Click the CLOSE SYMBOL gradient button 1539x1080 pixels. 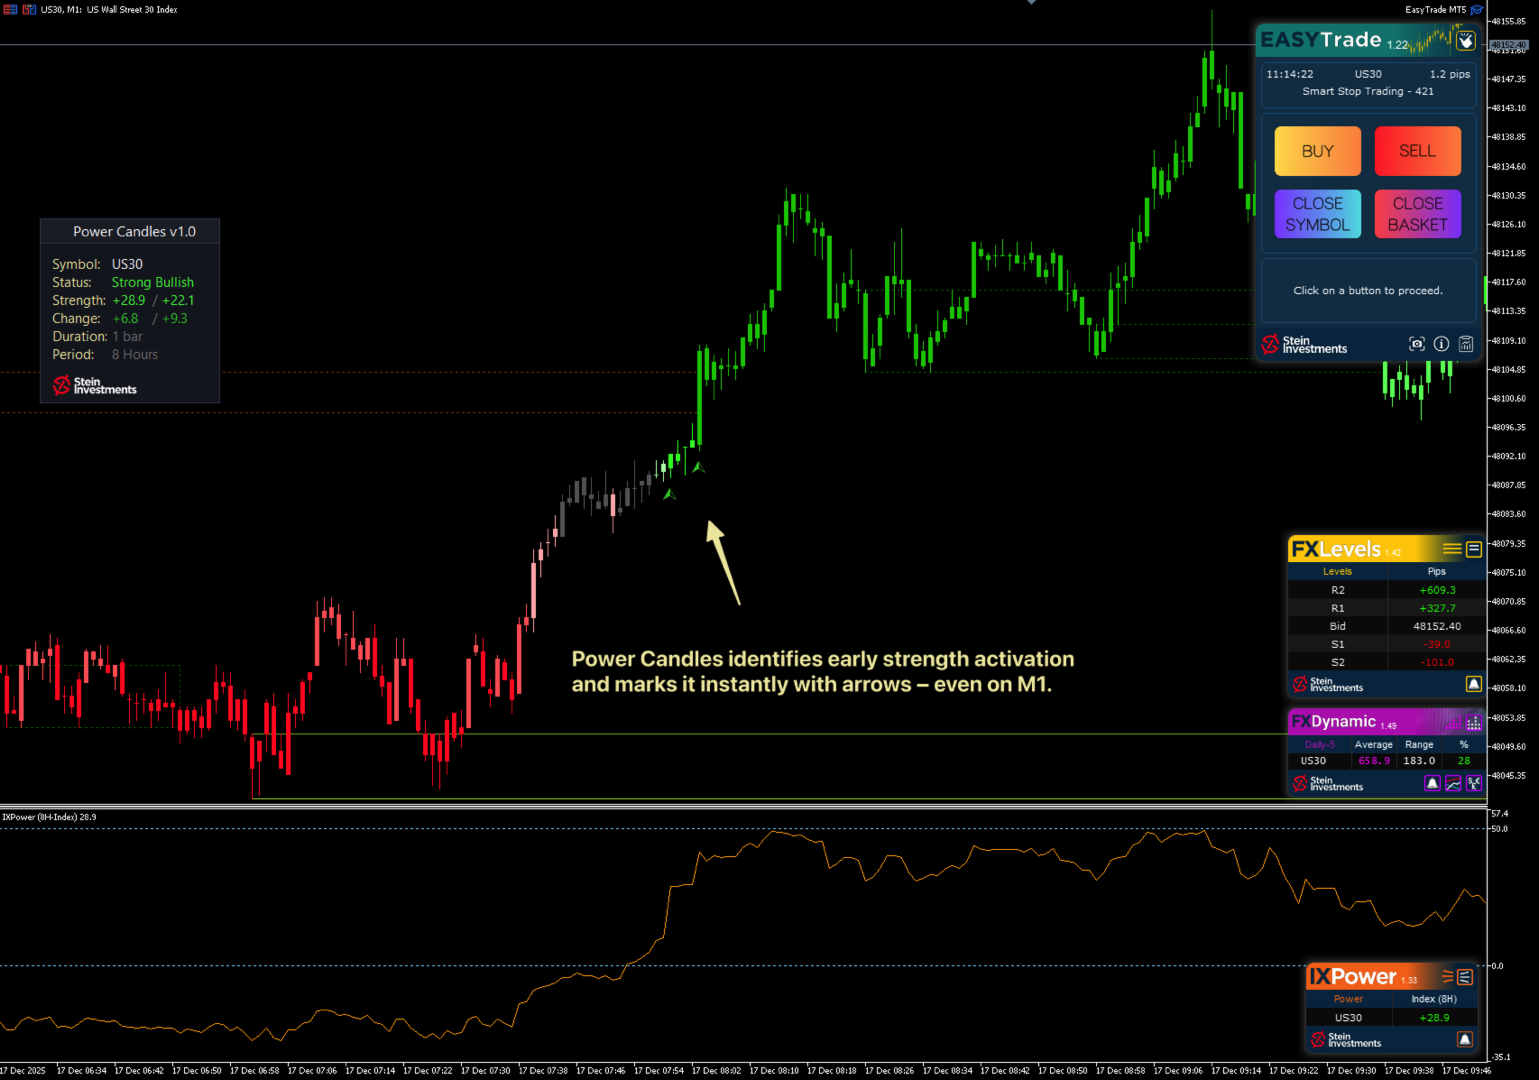coord(1317,214)
